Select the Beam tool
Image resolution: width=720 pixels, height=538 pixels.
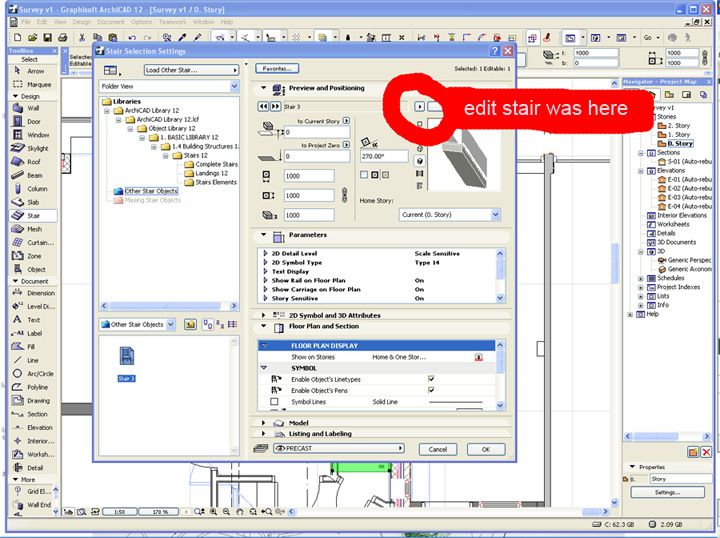[33, 175]
